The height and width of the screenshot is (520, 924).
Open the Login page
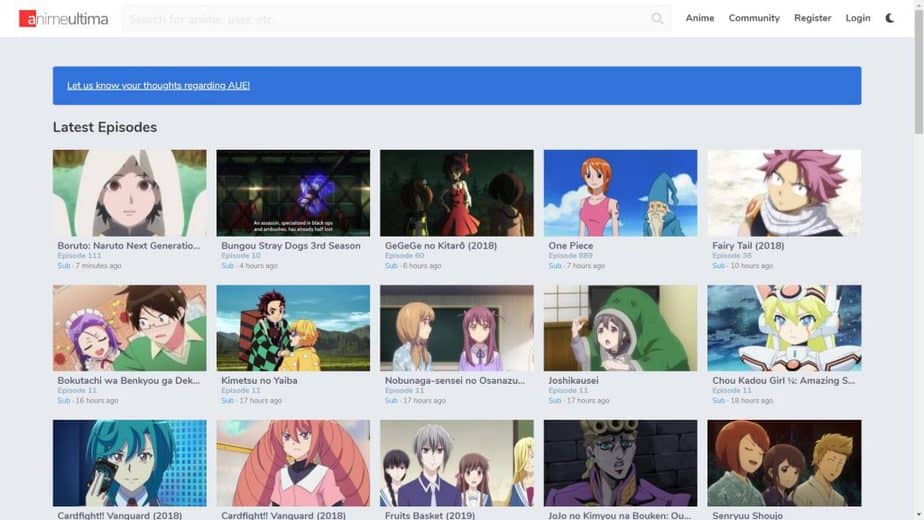(857, 18)
